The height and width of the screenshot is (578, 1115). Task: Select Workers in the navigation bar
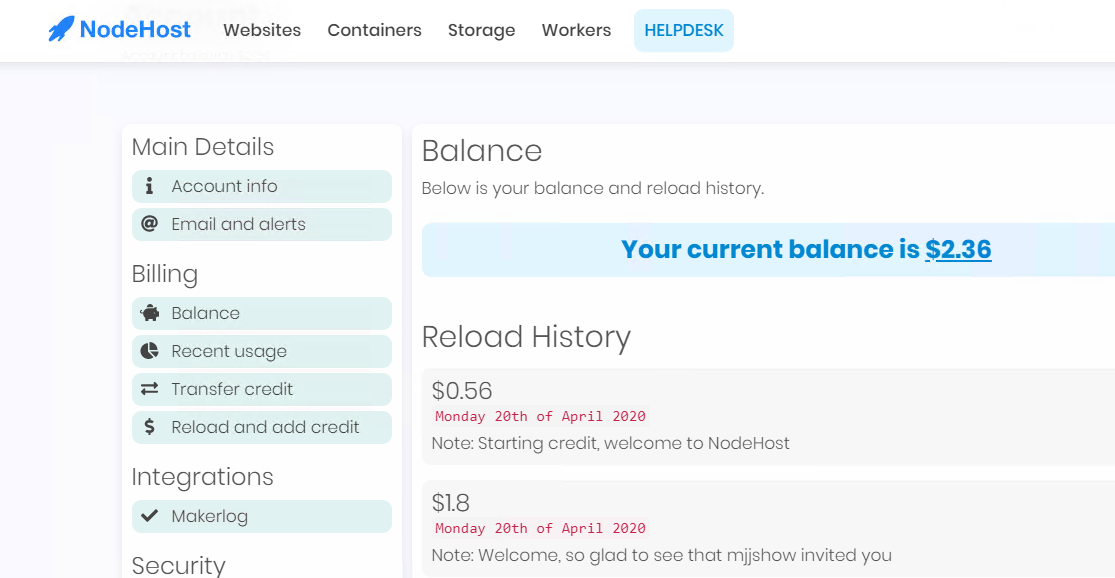click(x=576, y=30)
